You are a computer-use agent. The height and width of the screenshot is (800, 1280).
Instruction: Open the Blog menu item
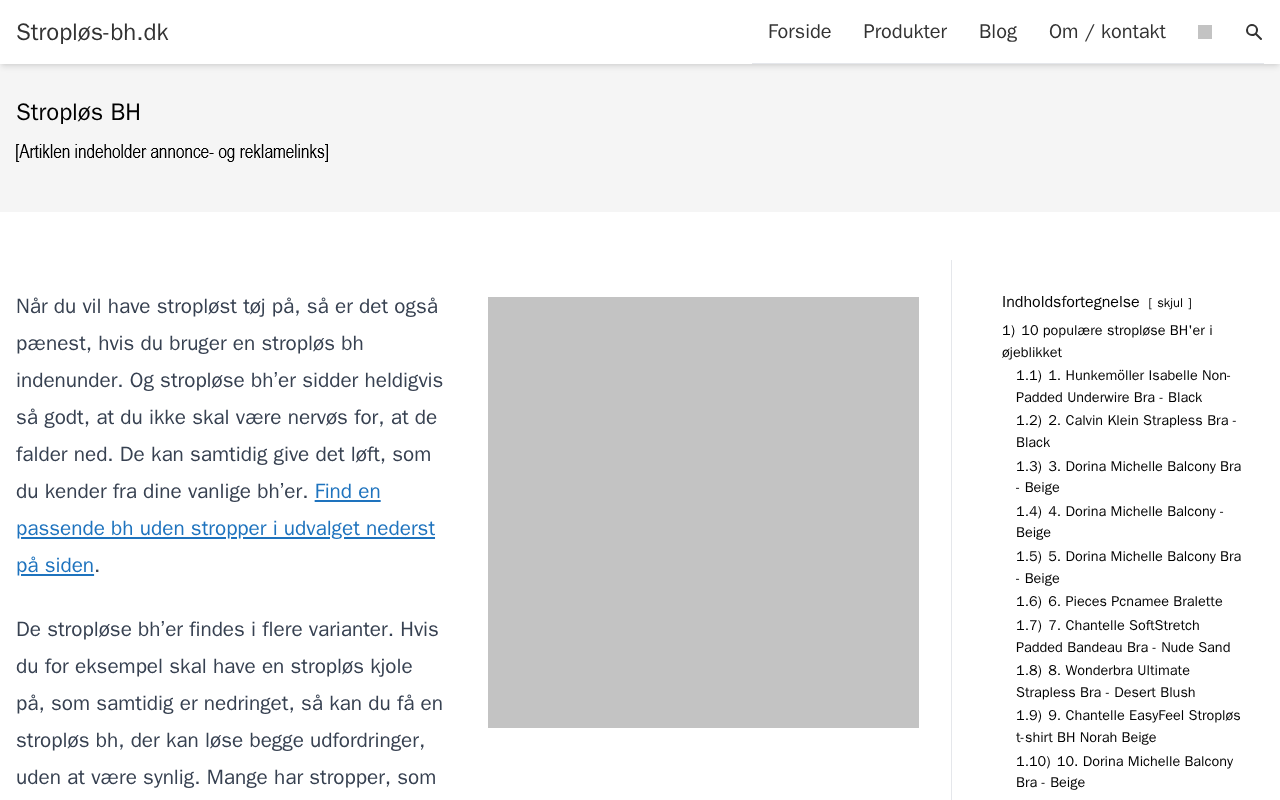point(998,32)
